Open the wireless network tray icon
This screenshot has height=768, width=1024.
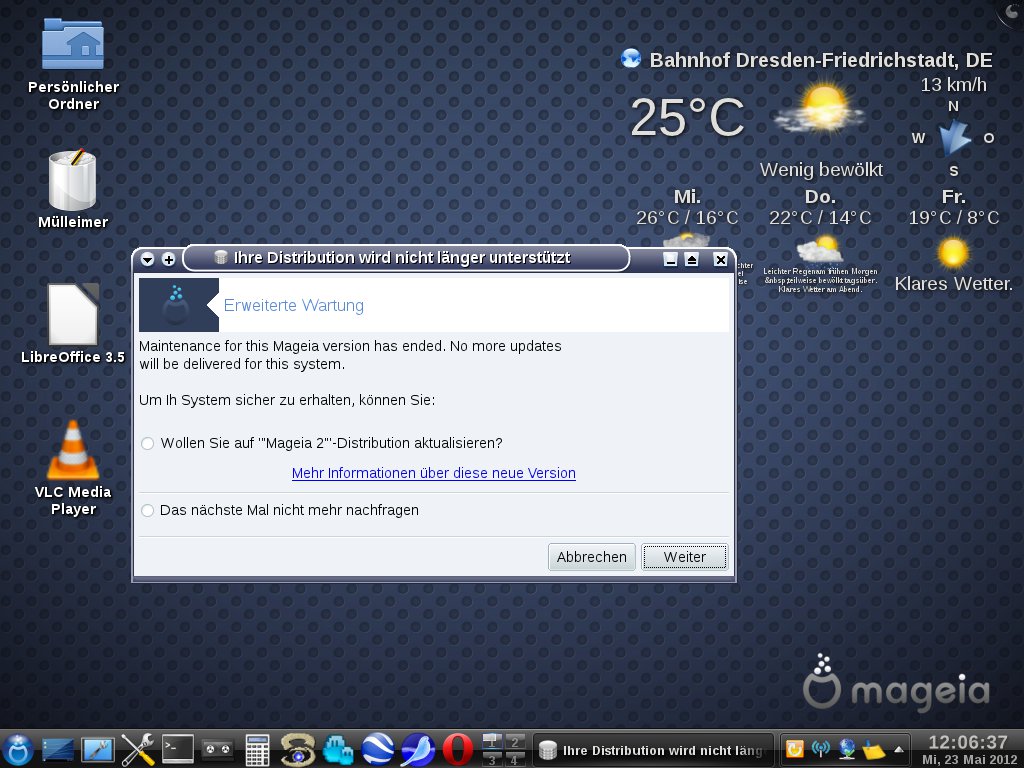point(820,749)
